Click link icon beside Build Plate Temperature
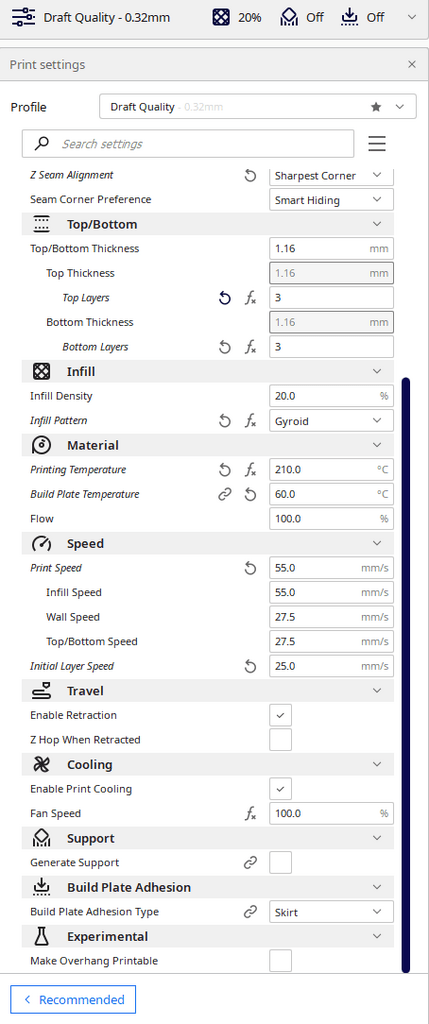This screenshot has height=1024, width=429. (225, 494)
